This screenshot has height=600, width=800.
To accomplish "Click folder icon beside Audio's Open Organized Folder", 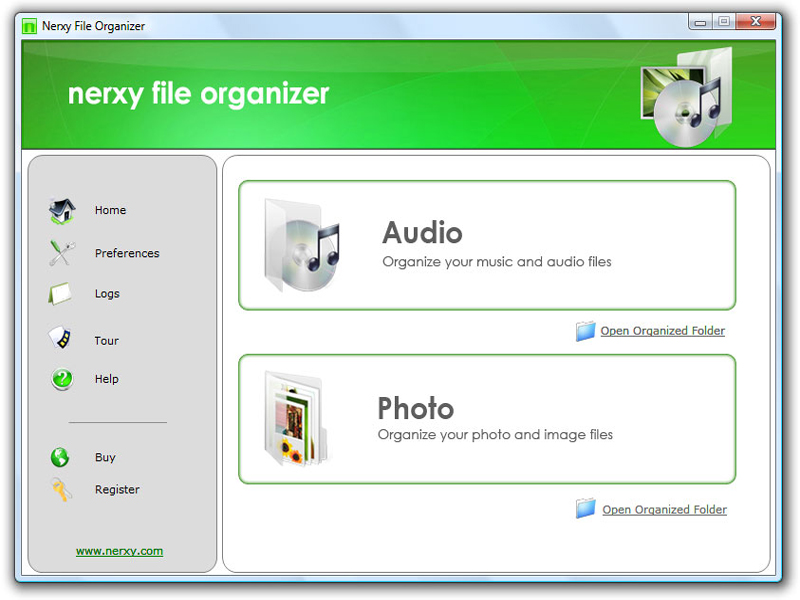I will [585, 331].
